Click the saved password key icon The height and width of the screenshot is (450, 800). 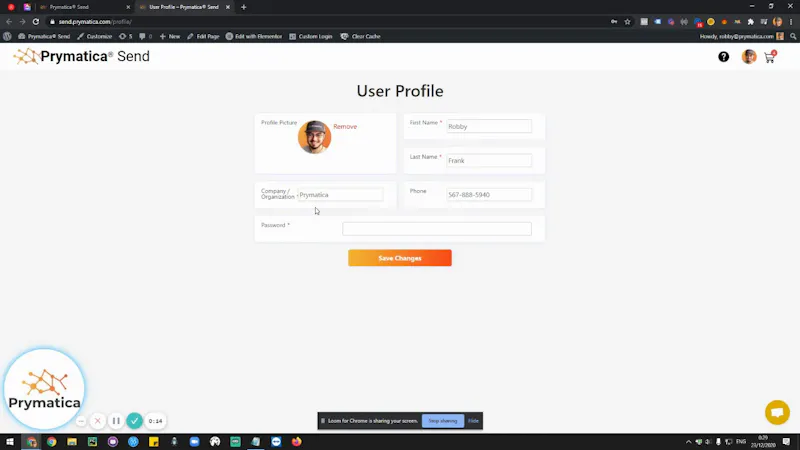[x=614, y=22]
